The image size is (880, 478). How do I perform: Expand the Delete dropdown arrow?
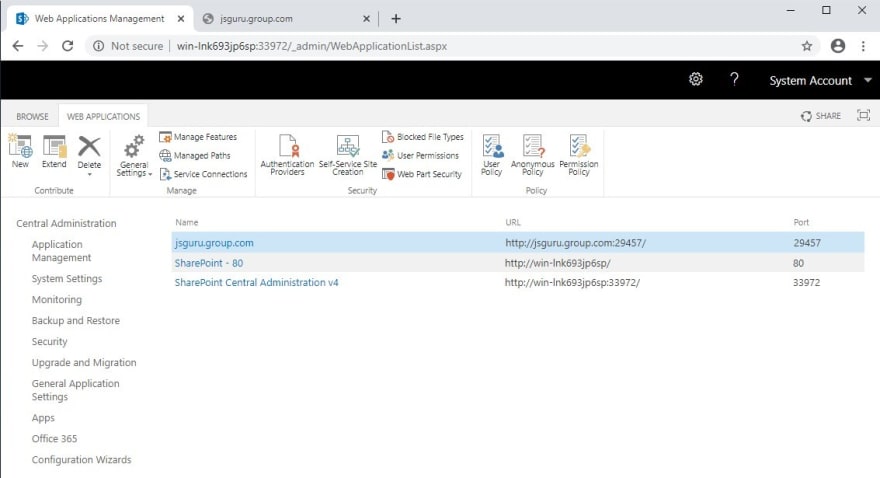(x=89, y=174)
